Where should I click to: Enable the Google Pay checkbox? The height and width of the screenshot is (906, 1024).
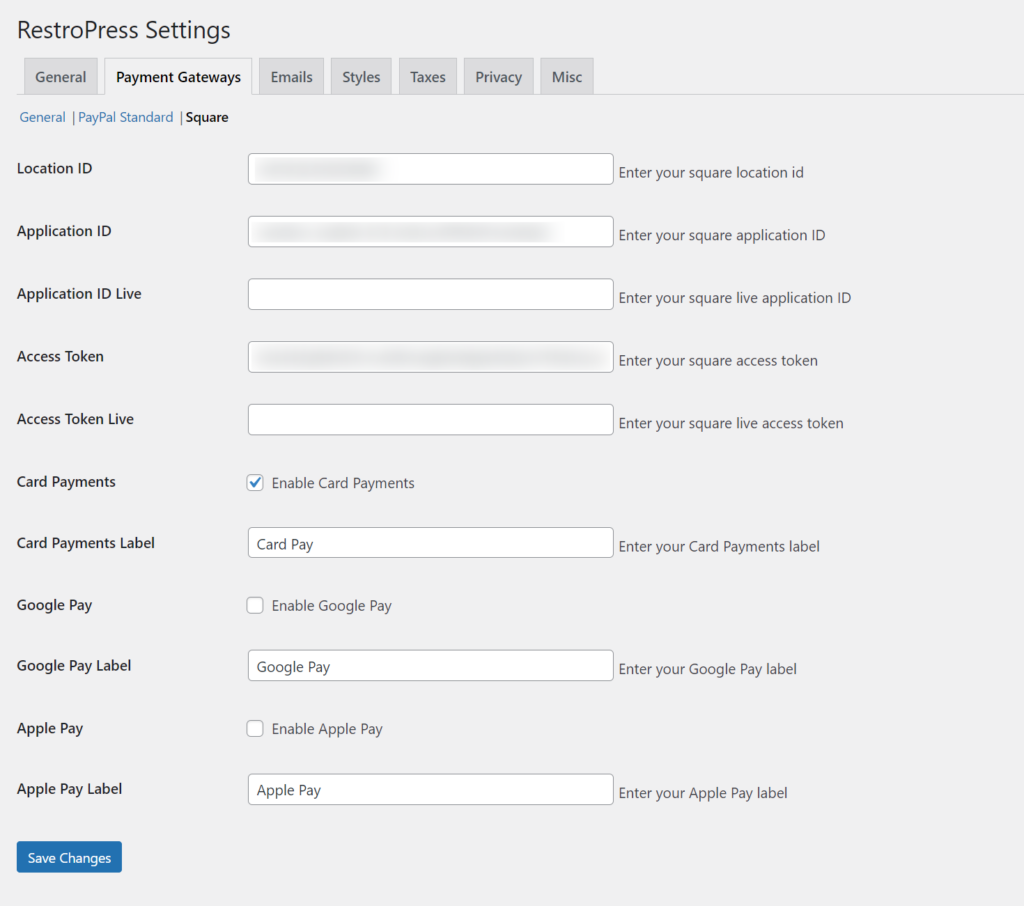[x=255, y=606]
